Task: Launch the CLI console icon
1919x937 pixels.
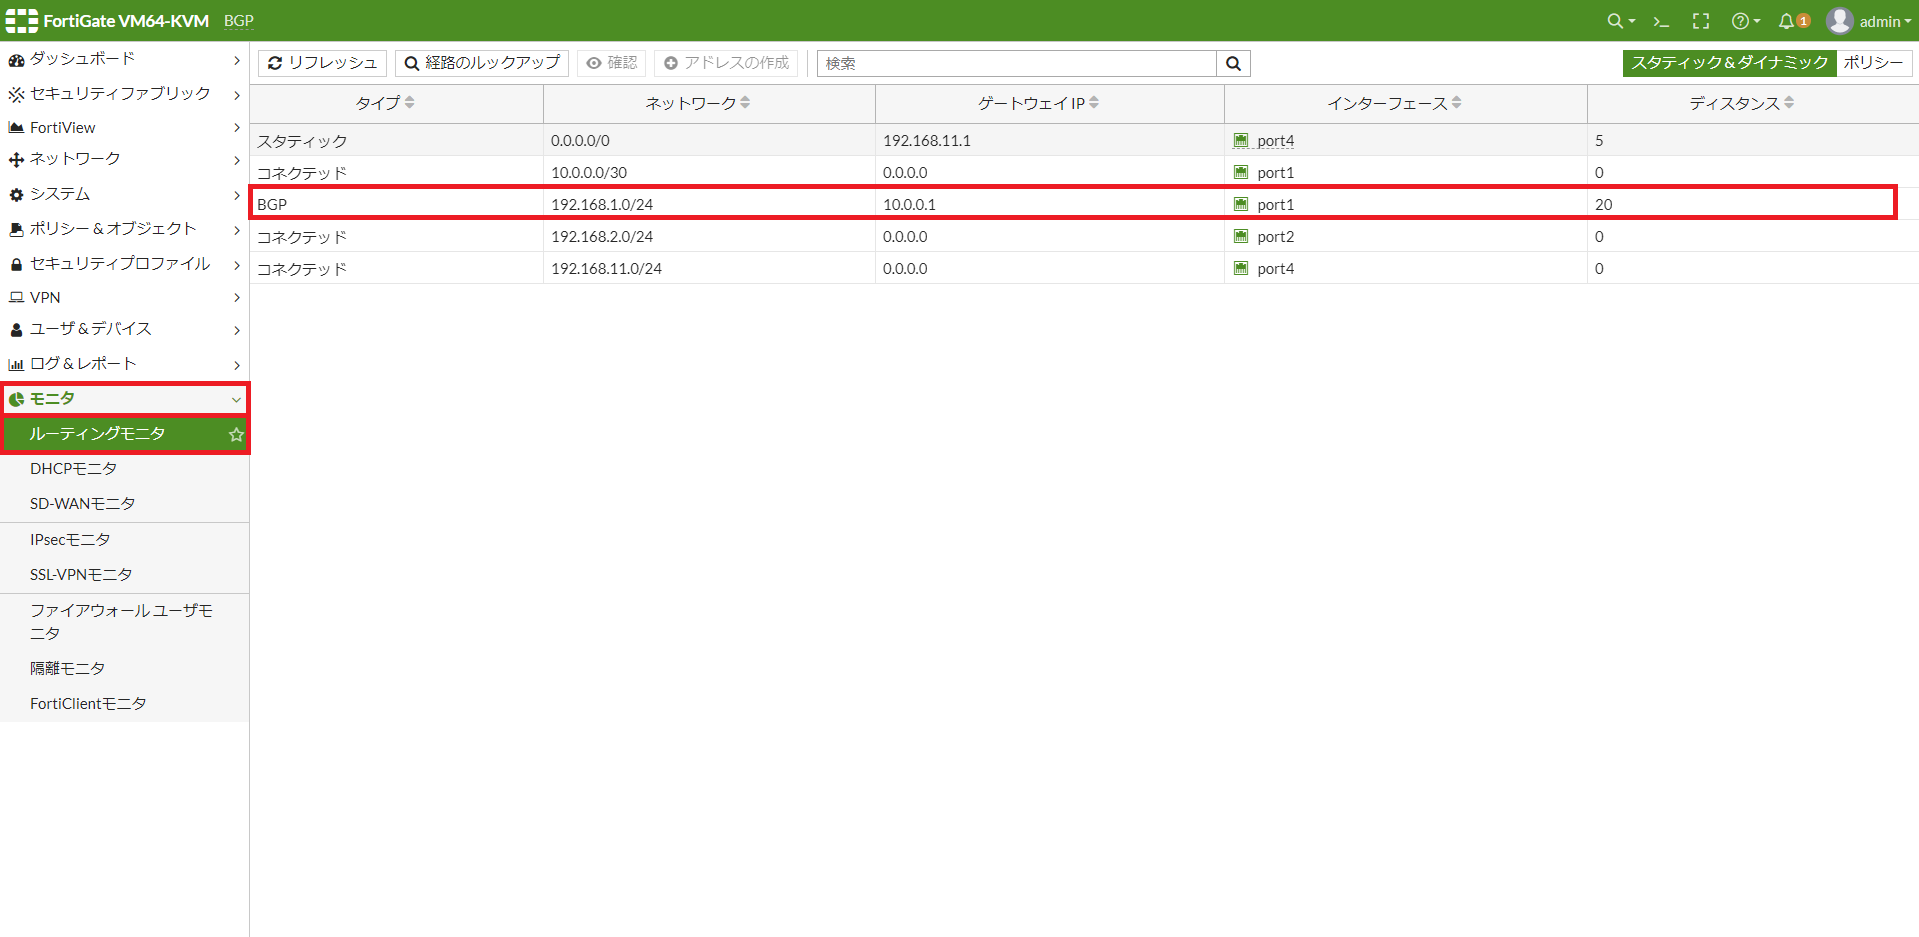Action: 1661,21
